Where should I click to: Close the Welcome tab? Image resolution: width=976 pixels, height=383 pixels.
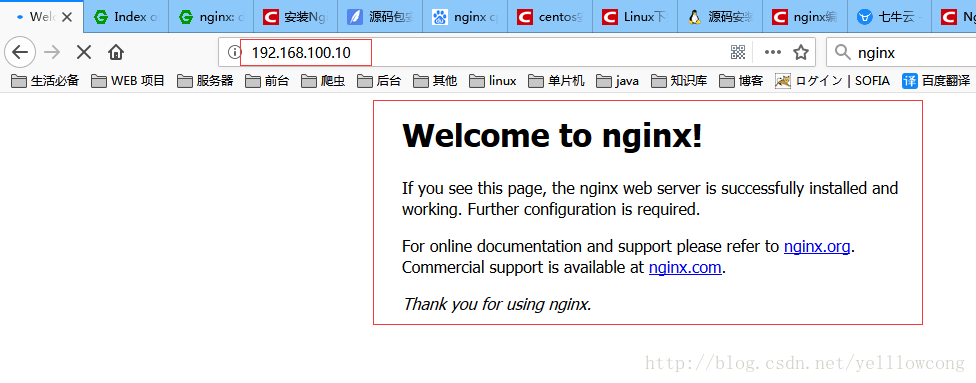tap(68, 17)
